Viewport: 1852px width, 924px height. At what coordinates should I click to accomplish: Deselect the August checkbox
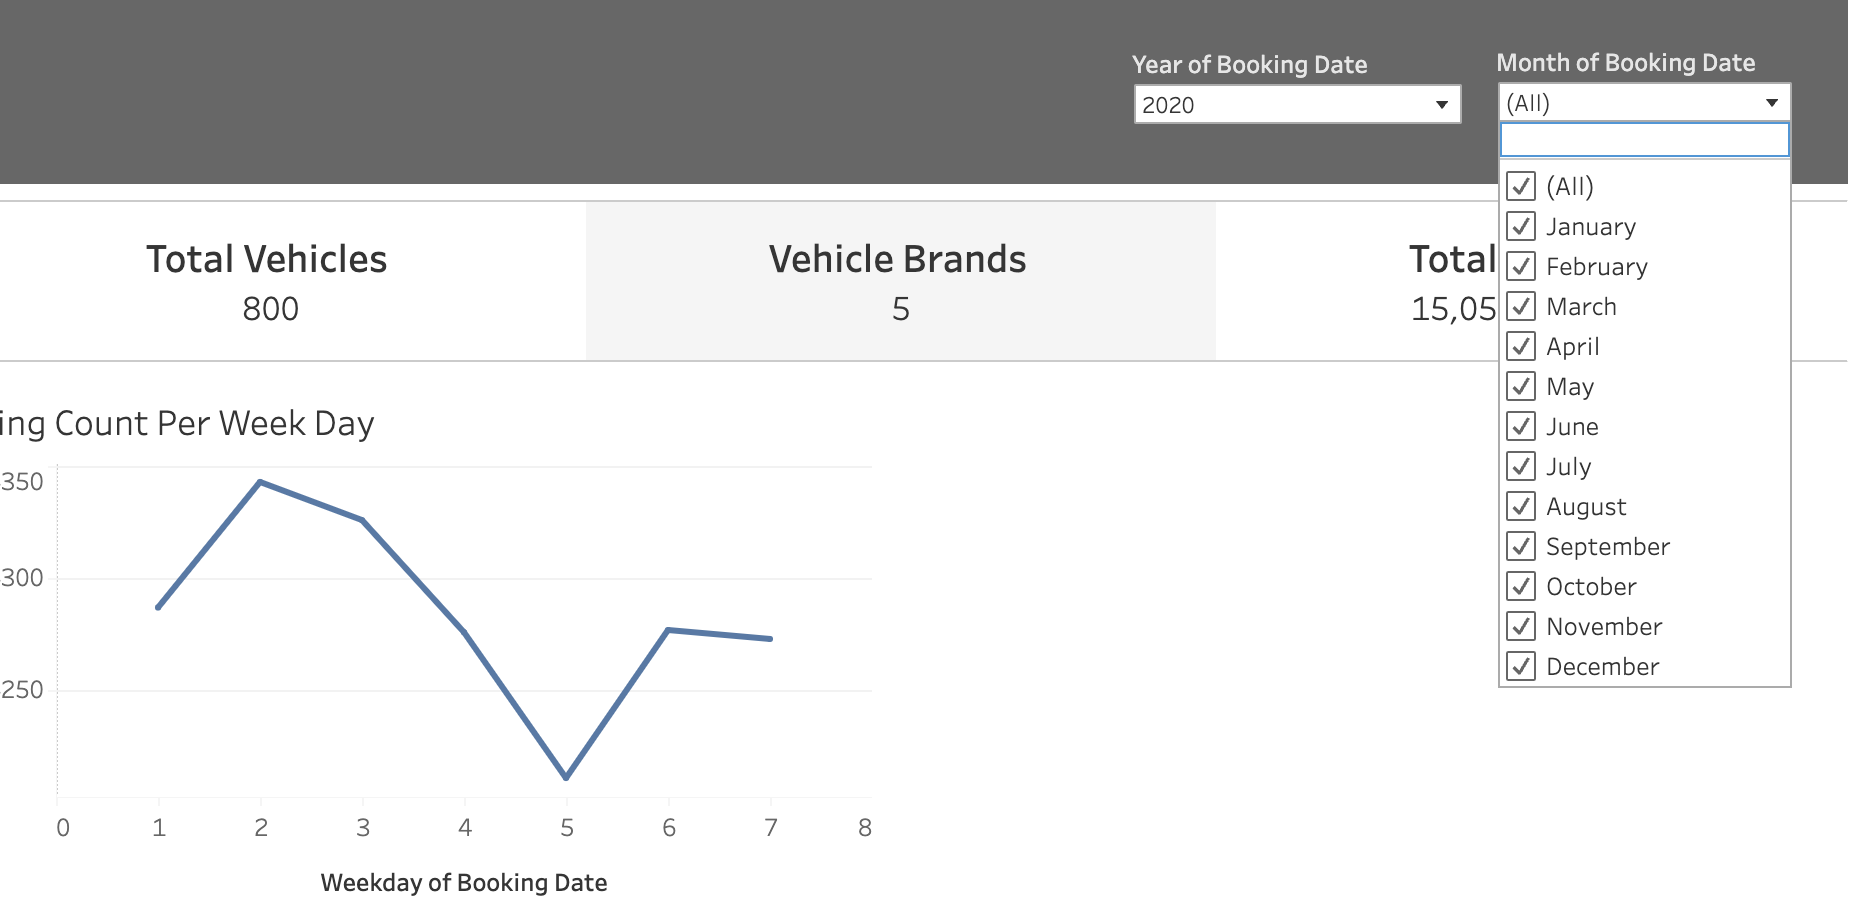pos(1521,506)
